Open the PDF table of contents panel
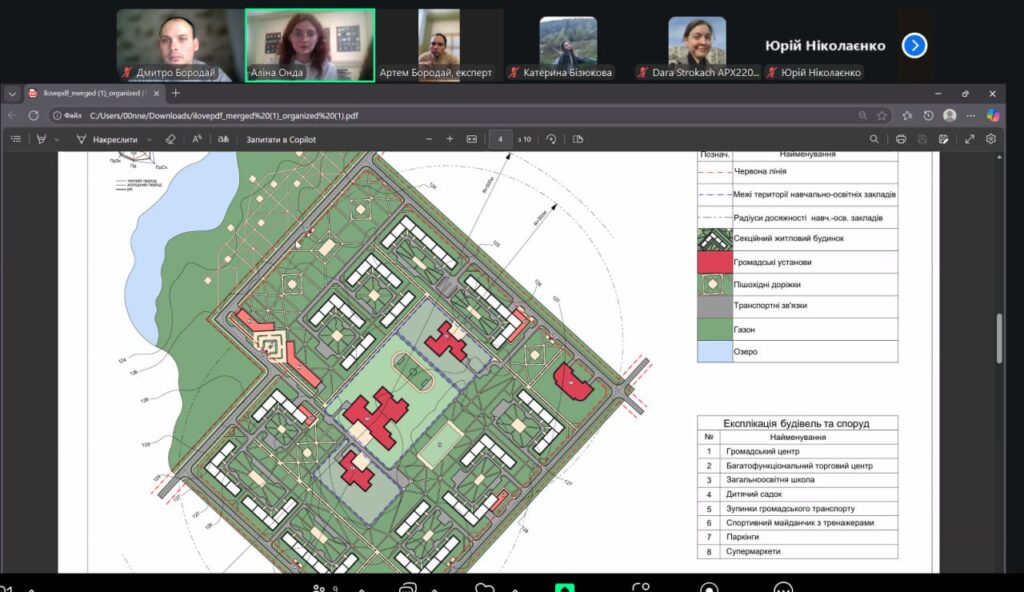 (15, 139)
